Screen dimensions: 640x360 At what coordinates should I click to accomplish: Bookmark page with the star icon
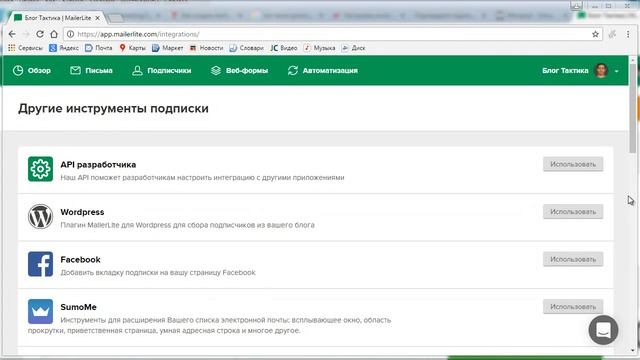pos(596,34)
